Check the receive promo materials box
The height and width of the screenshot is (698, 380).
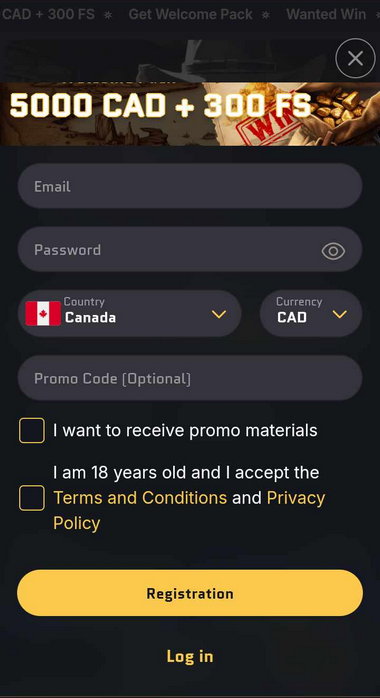32,430
